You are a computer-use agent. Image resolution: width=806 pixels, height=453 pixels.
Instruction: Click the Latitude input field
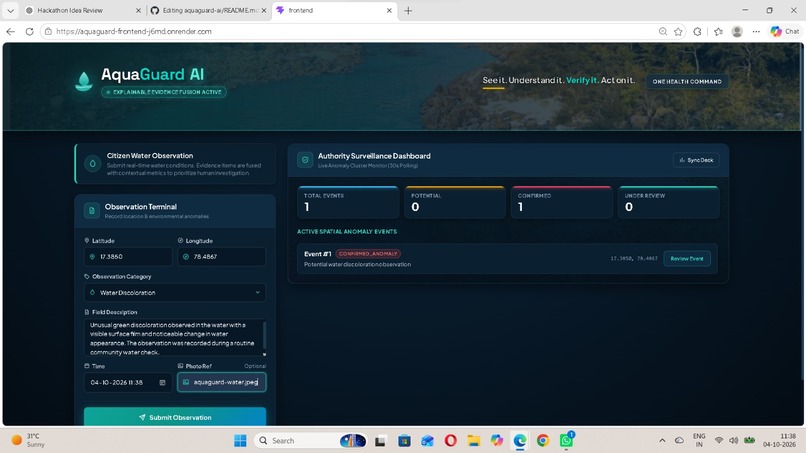point(128,257)
